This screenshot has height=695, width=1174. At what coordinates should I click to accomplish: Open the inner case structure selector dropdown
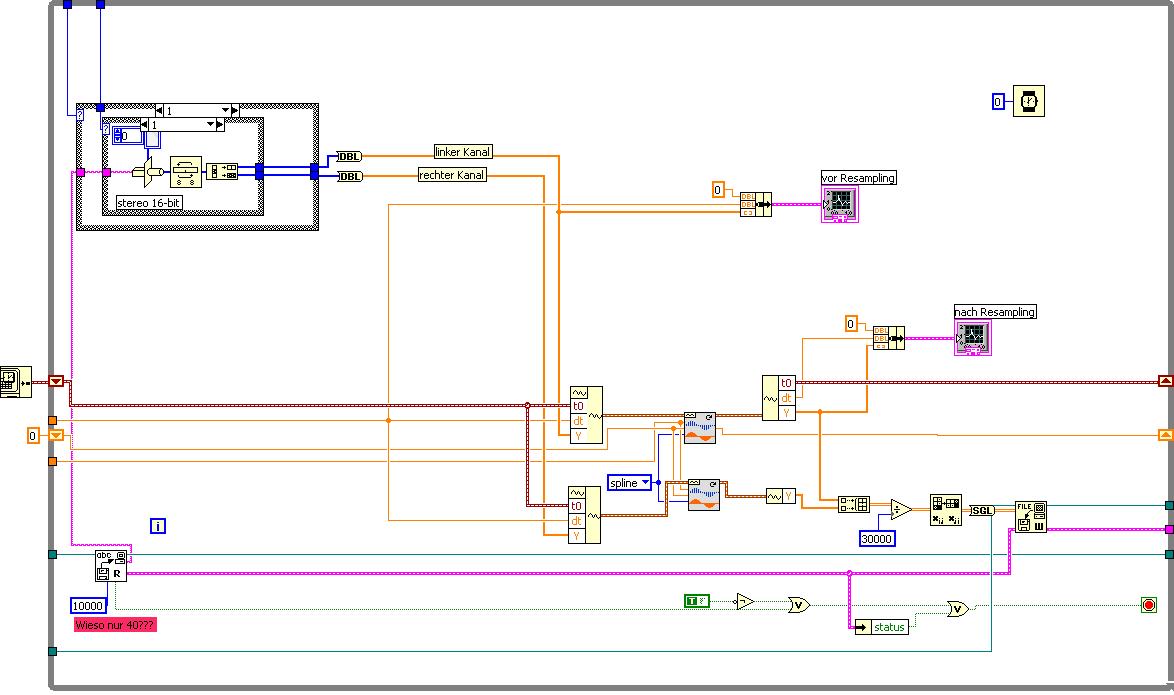click(x=211, y=124)
